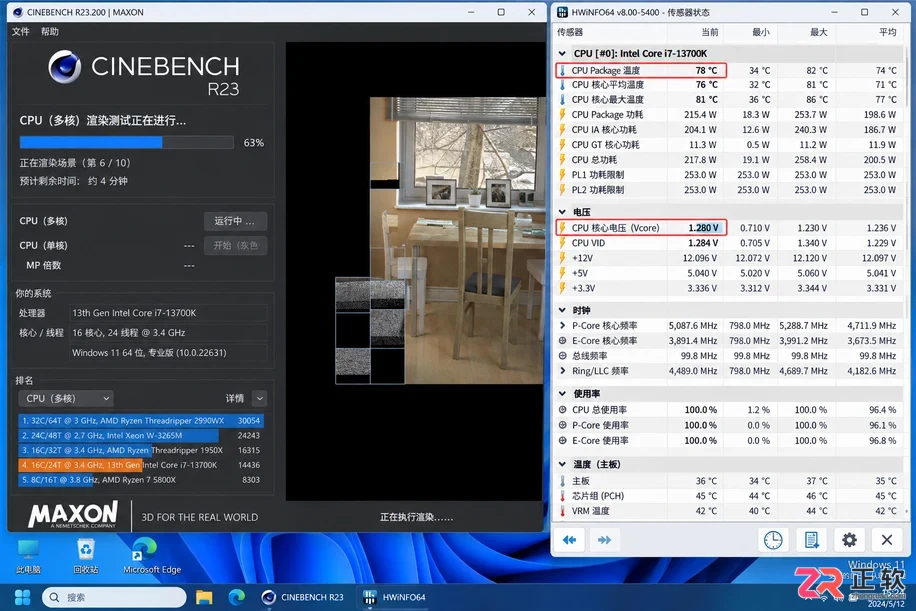The height and width of the screenshot is (611, 916).
Task: Click the HWiNFO toolbar X close button
Action: 887,540
